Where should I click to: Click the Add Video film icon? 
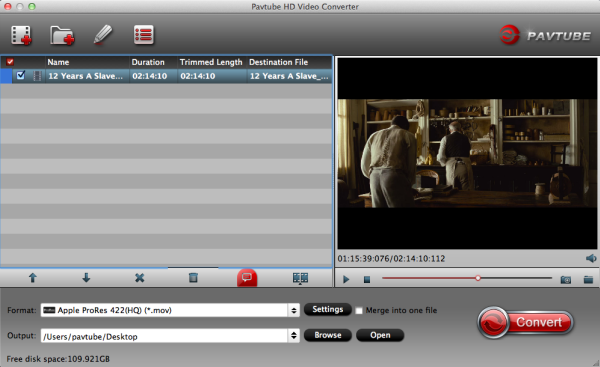[x=21, y=35]
